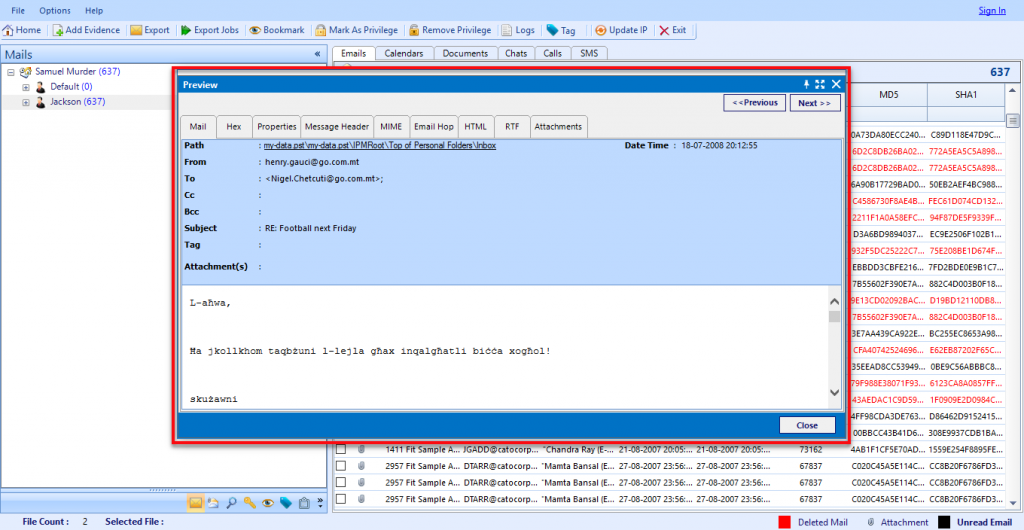The image size is (1024, 530).
Task: Open the RTF tab in Preview
Action: pos(512,127)
